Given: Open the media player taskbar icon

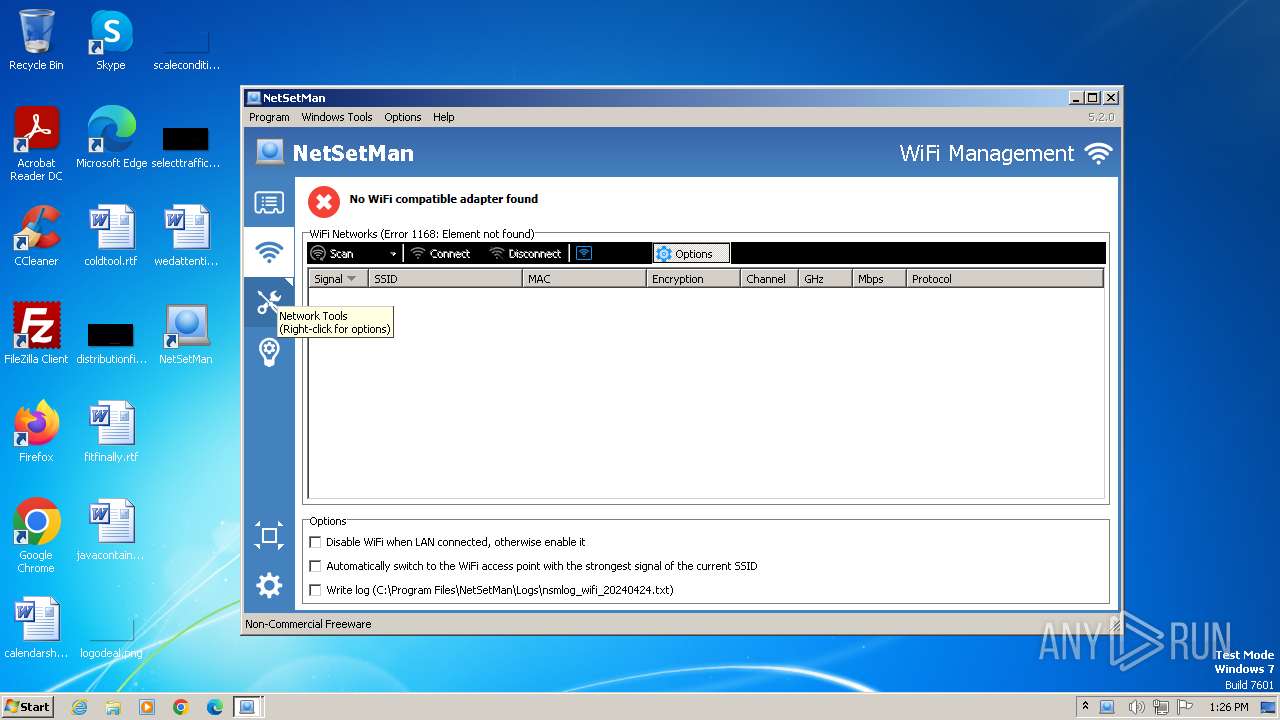Looking at the screenshot, I should pos(147,707).
